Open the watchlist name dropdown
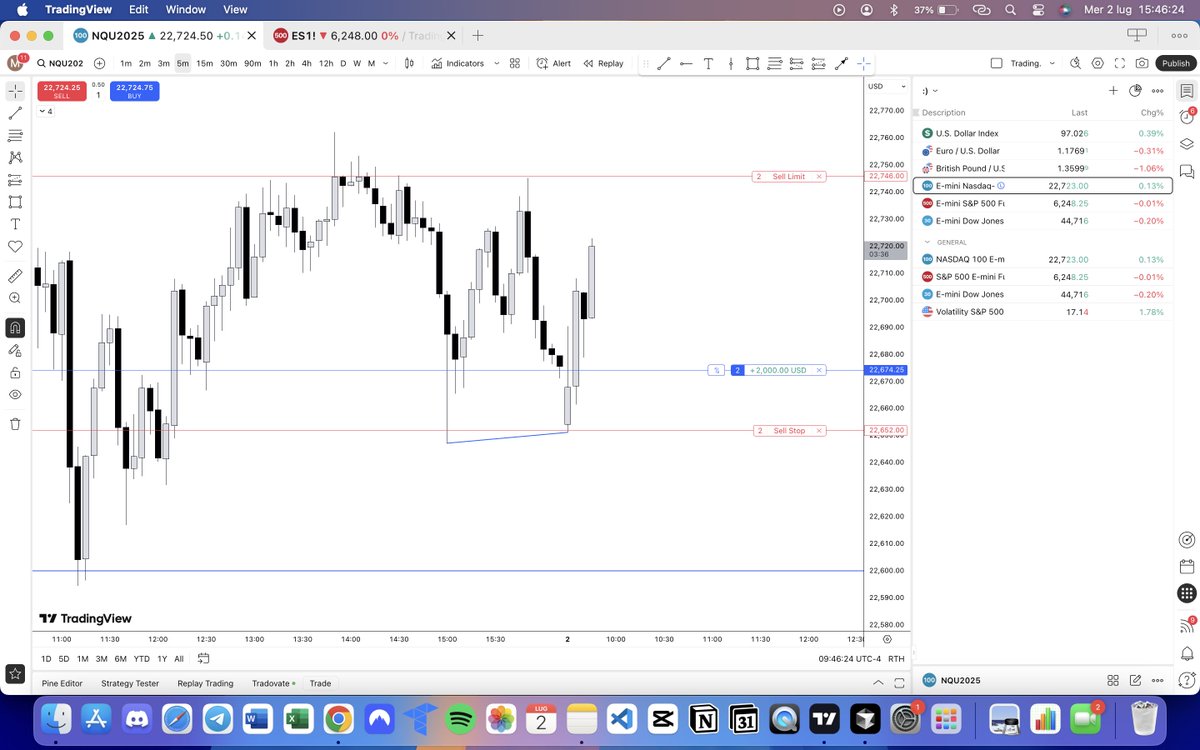The image size is (1200, 750). coord(930,90)
